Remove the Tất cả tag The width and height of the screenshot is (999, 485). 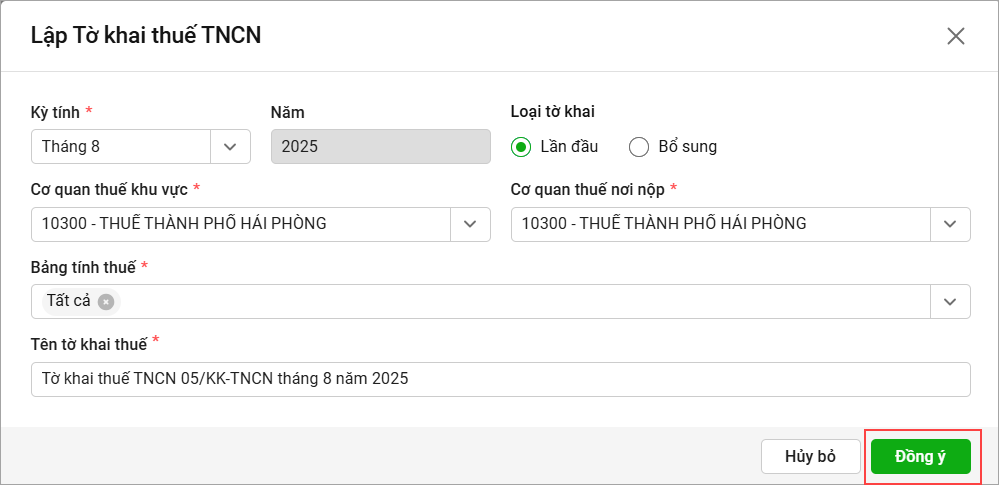coord(106,301)
